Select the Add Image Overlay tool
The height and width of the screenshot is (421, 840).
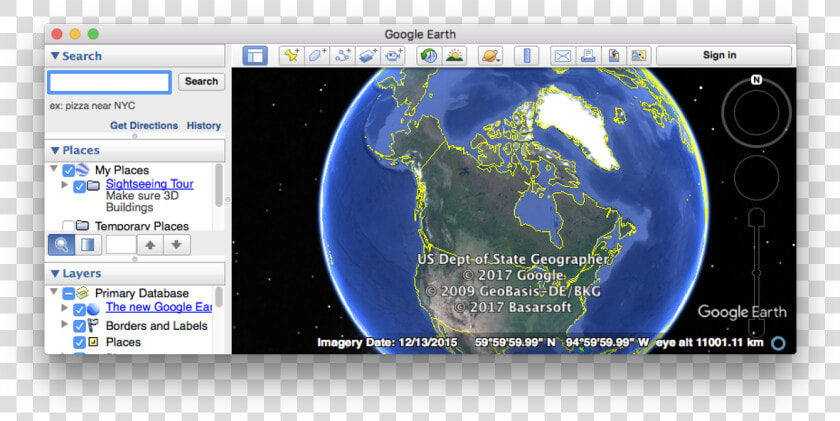click(368, 55)
